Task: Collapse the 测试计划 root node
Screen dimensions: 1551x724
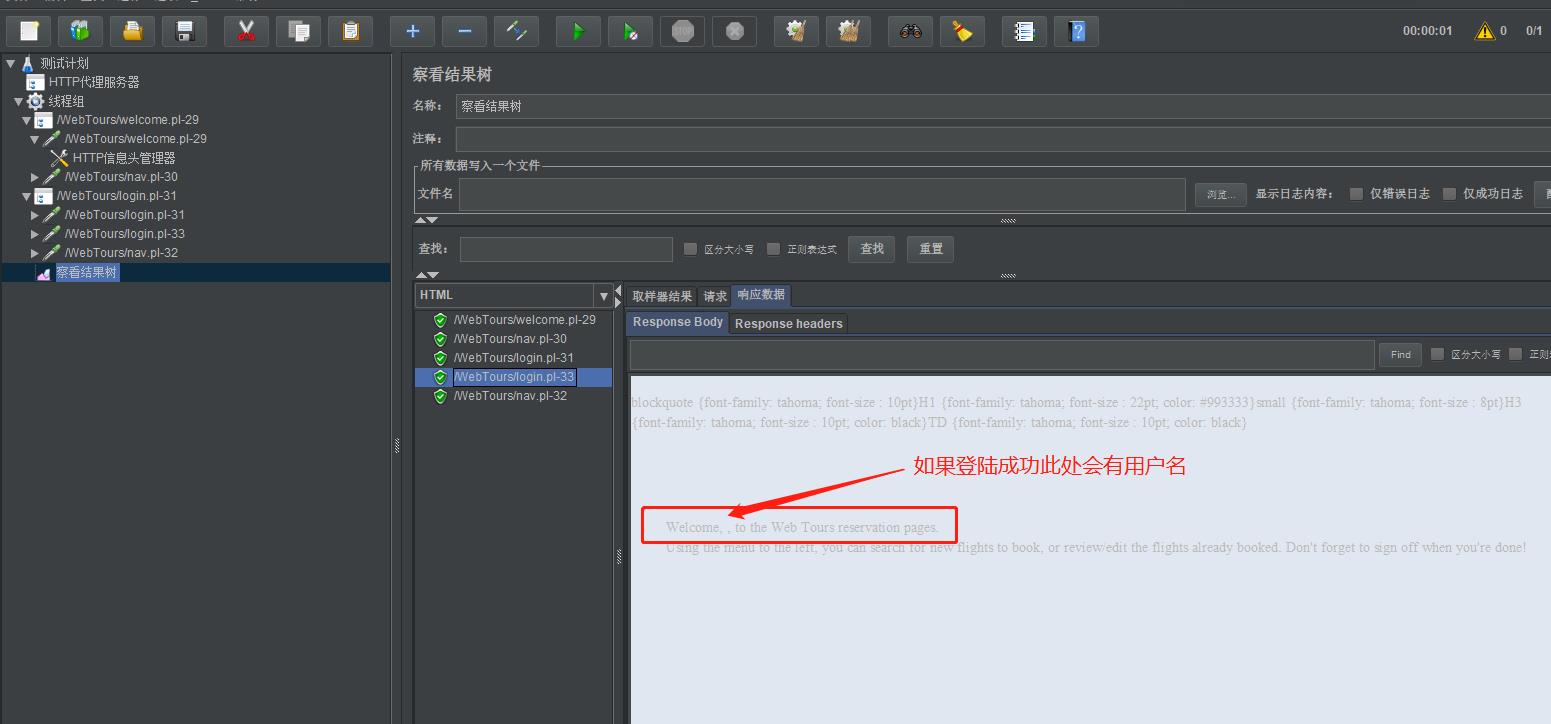Action: click(11, 63)
